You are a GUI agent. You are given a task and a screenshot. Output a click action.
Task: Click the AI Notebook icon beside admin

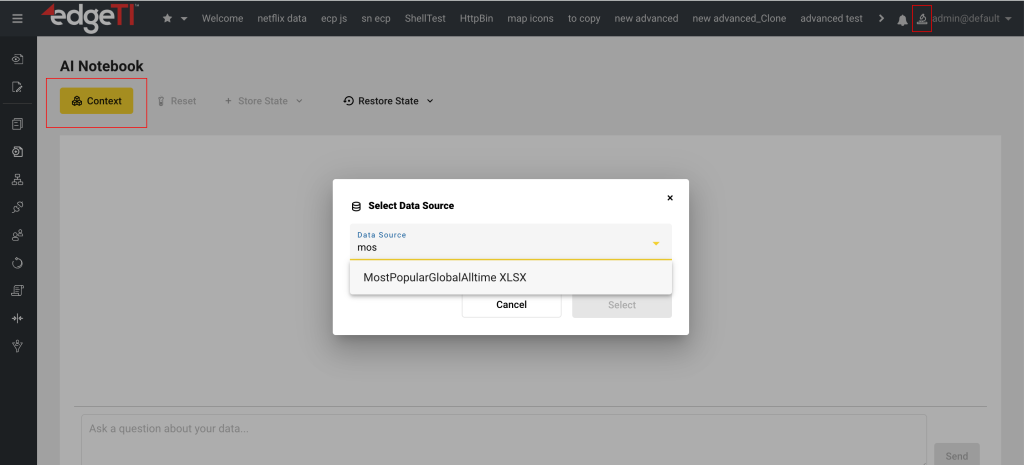(922, 19)
